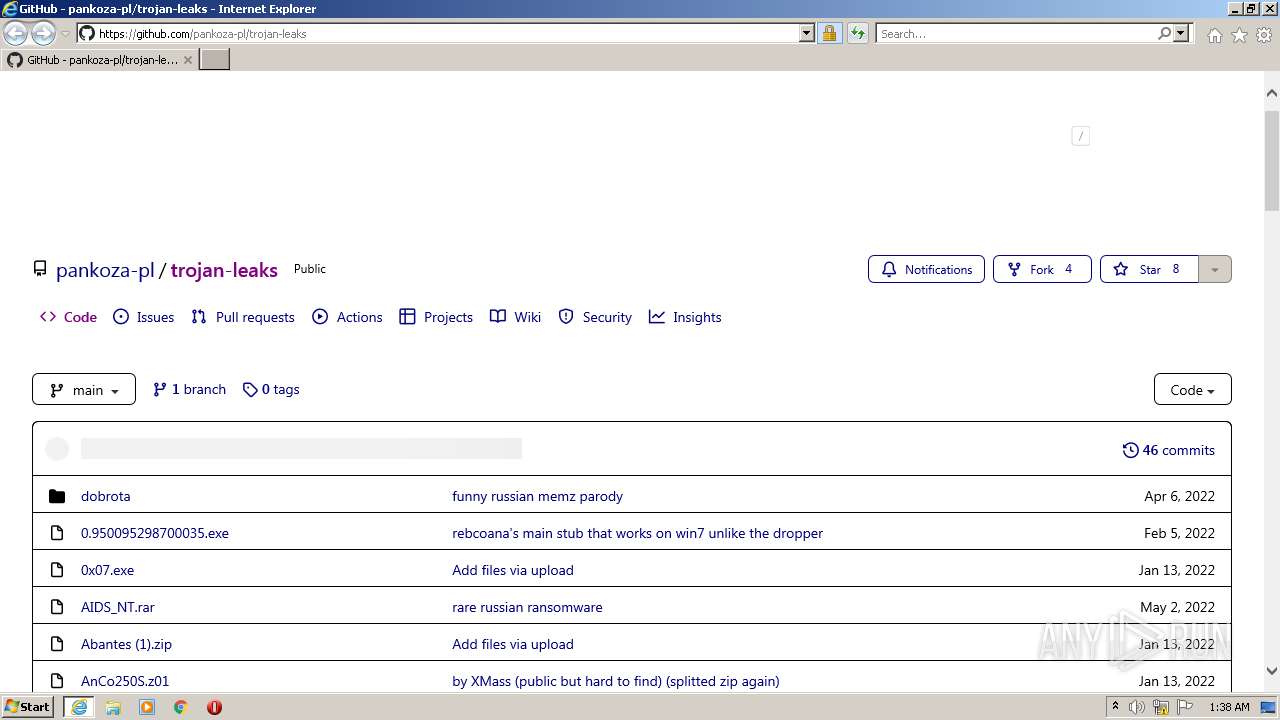Switch to the Projects tab
Viewport: 1280px width, 720px height.
436,317
